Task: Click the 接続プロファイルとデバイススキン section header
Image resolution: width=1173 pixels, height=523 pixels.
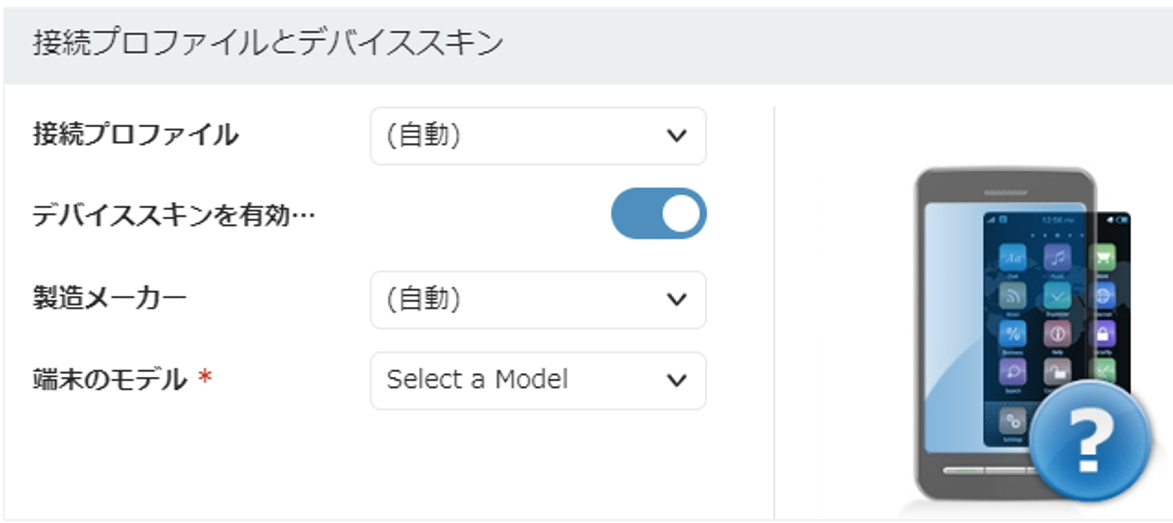Action: click(268, 43)
